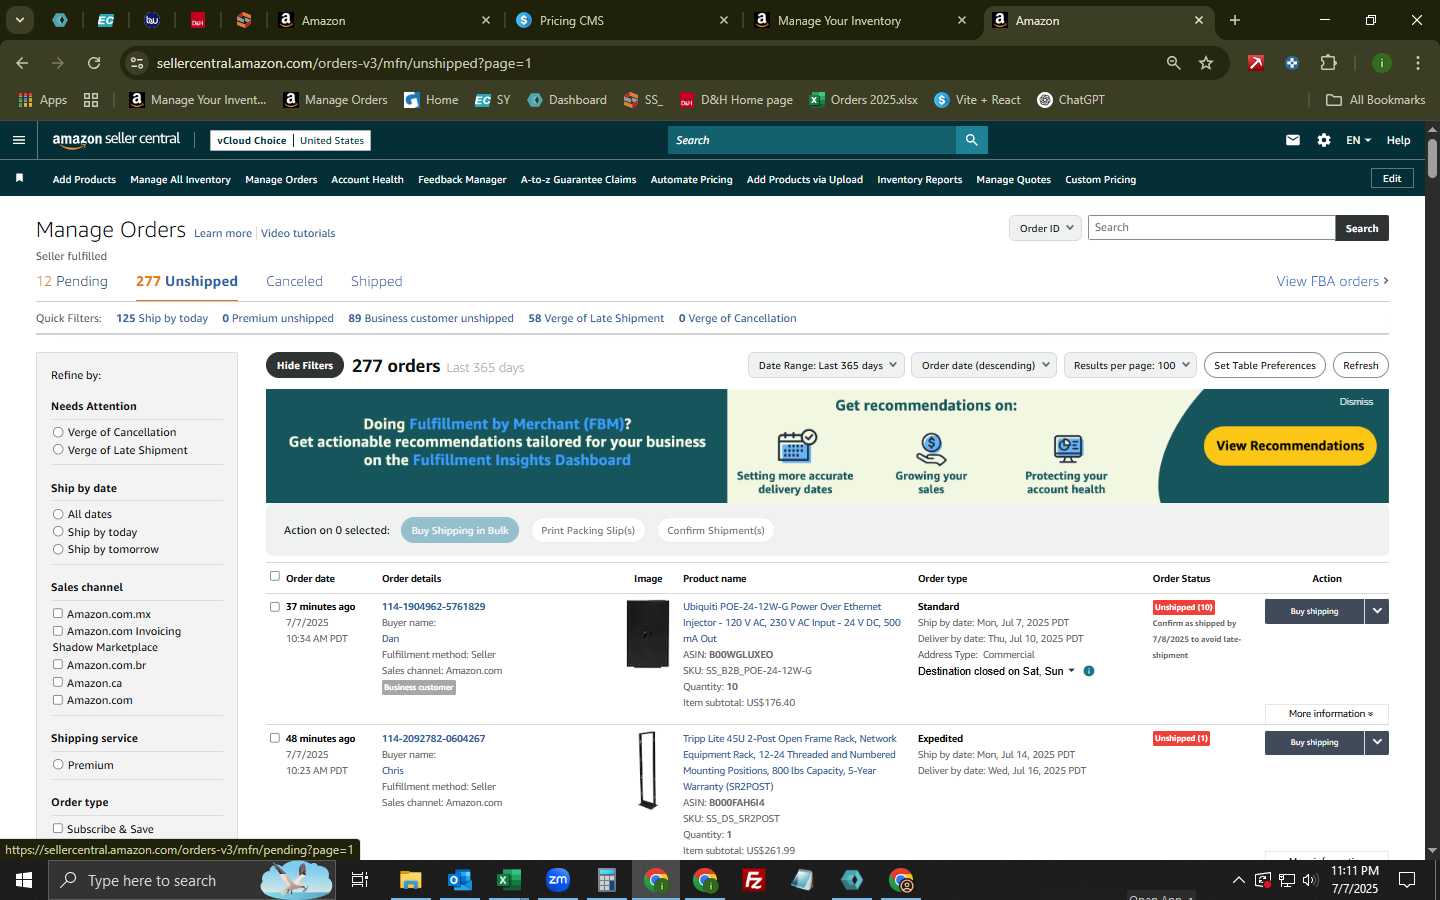1440x900 pixels.
Task: Click the browser back arrow
Action: pos(22,63)
